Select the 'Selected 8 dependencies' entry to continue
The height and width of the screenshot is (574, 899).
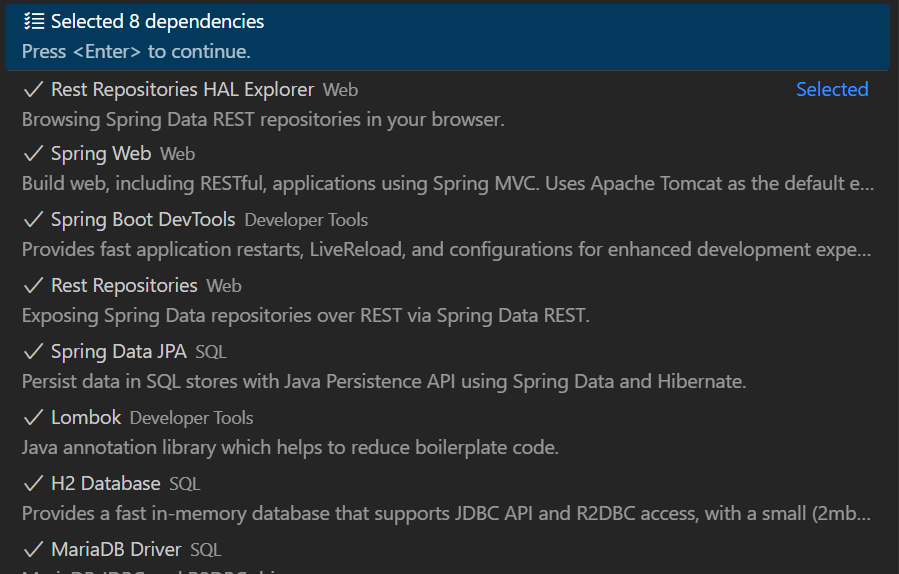click(157, 21)
